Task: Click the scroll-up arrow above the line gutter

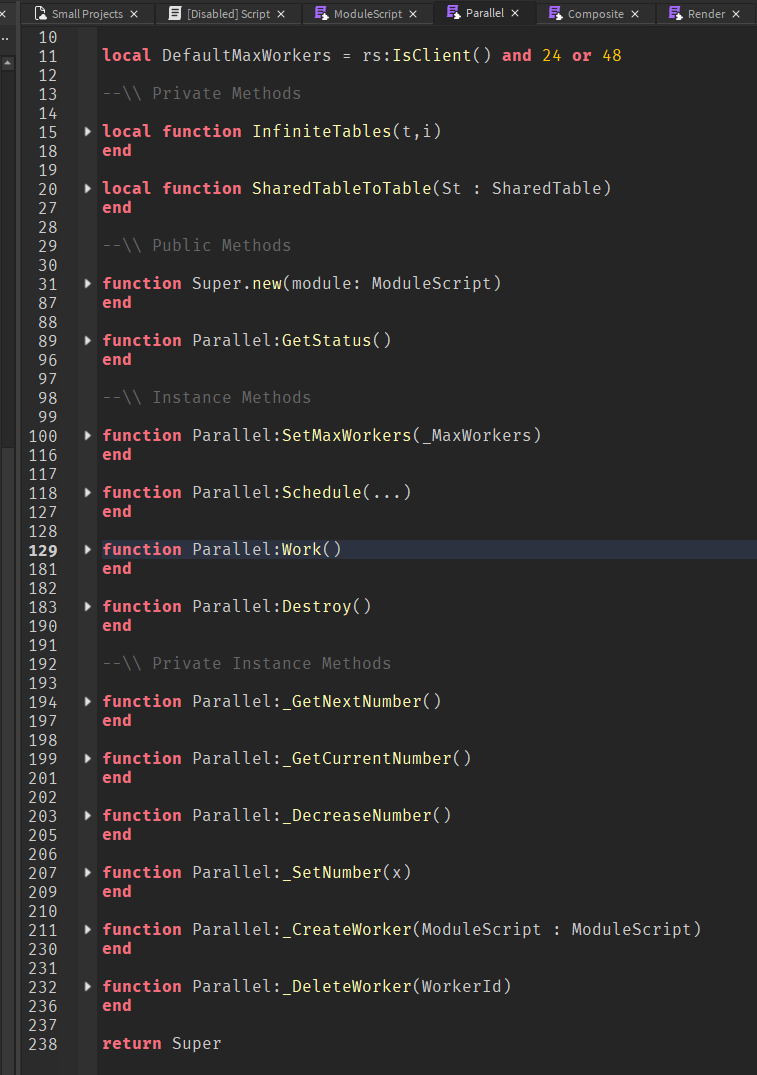Action: point(7,63)
